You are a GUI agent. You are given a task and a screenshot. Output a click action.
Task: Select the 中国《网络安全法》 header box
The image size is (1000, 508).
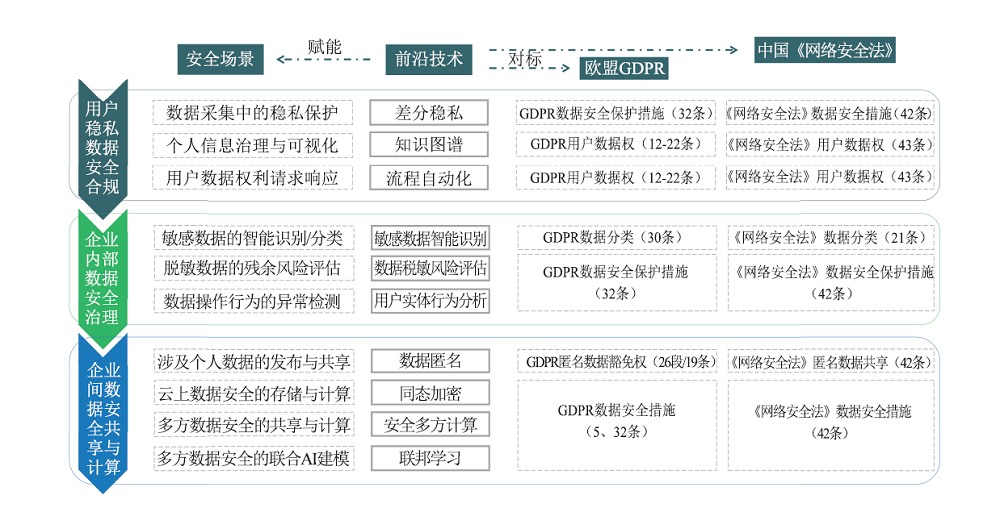pyautogui.click(x=825, y=50)
